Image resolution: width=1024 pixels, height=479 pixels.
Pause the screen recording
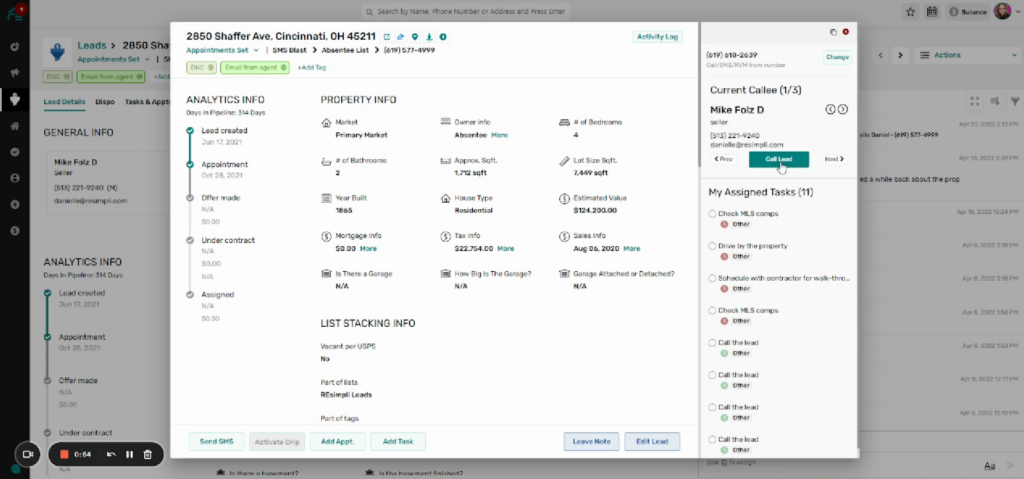(129, 454)
